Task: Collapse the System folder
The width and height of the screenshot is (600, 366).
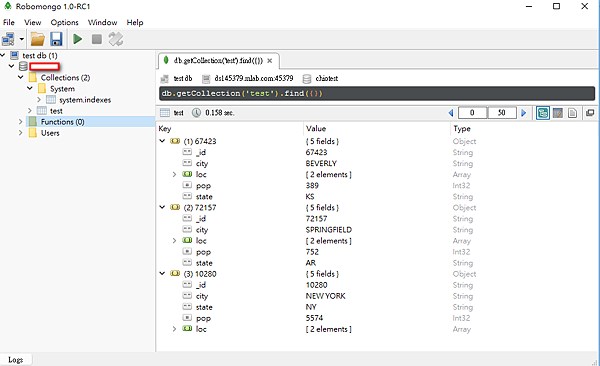Action: pyautogui.click(x=30, y=88)
